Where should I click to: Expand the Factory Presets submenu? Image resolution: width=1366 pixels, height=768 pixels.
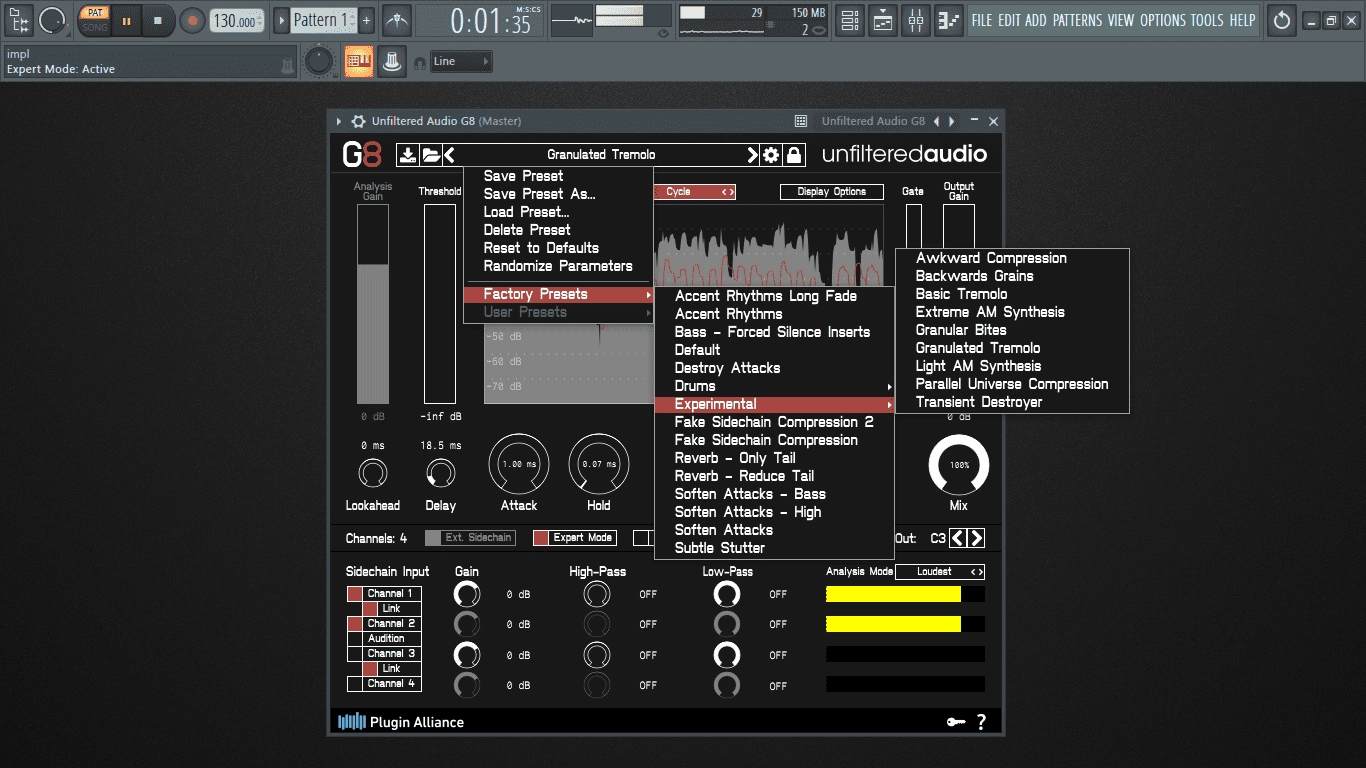(558, 294)
